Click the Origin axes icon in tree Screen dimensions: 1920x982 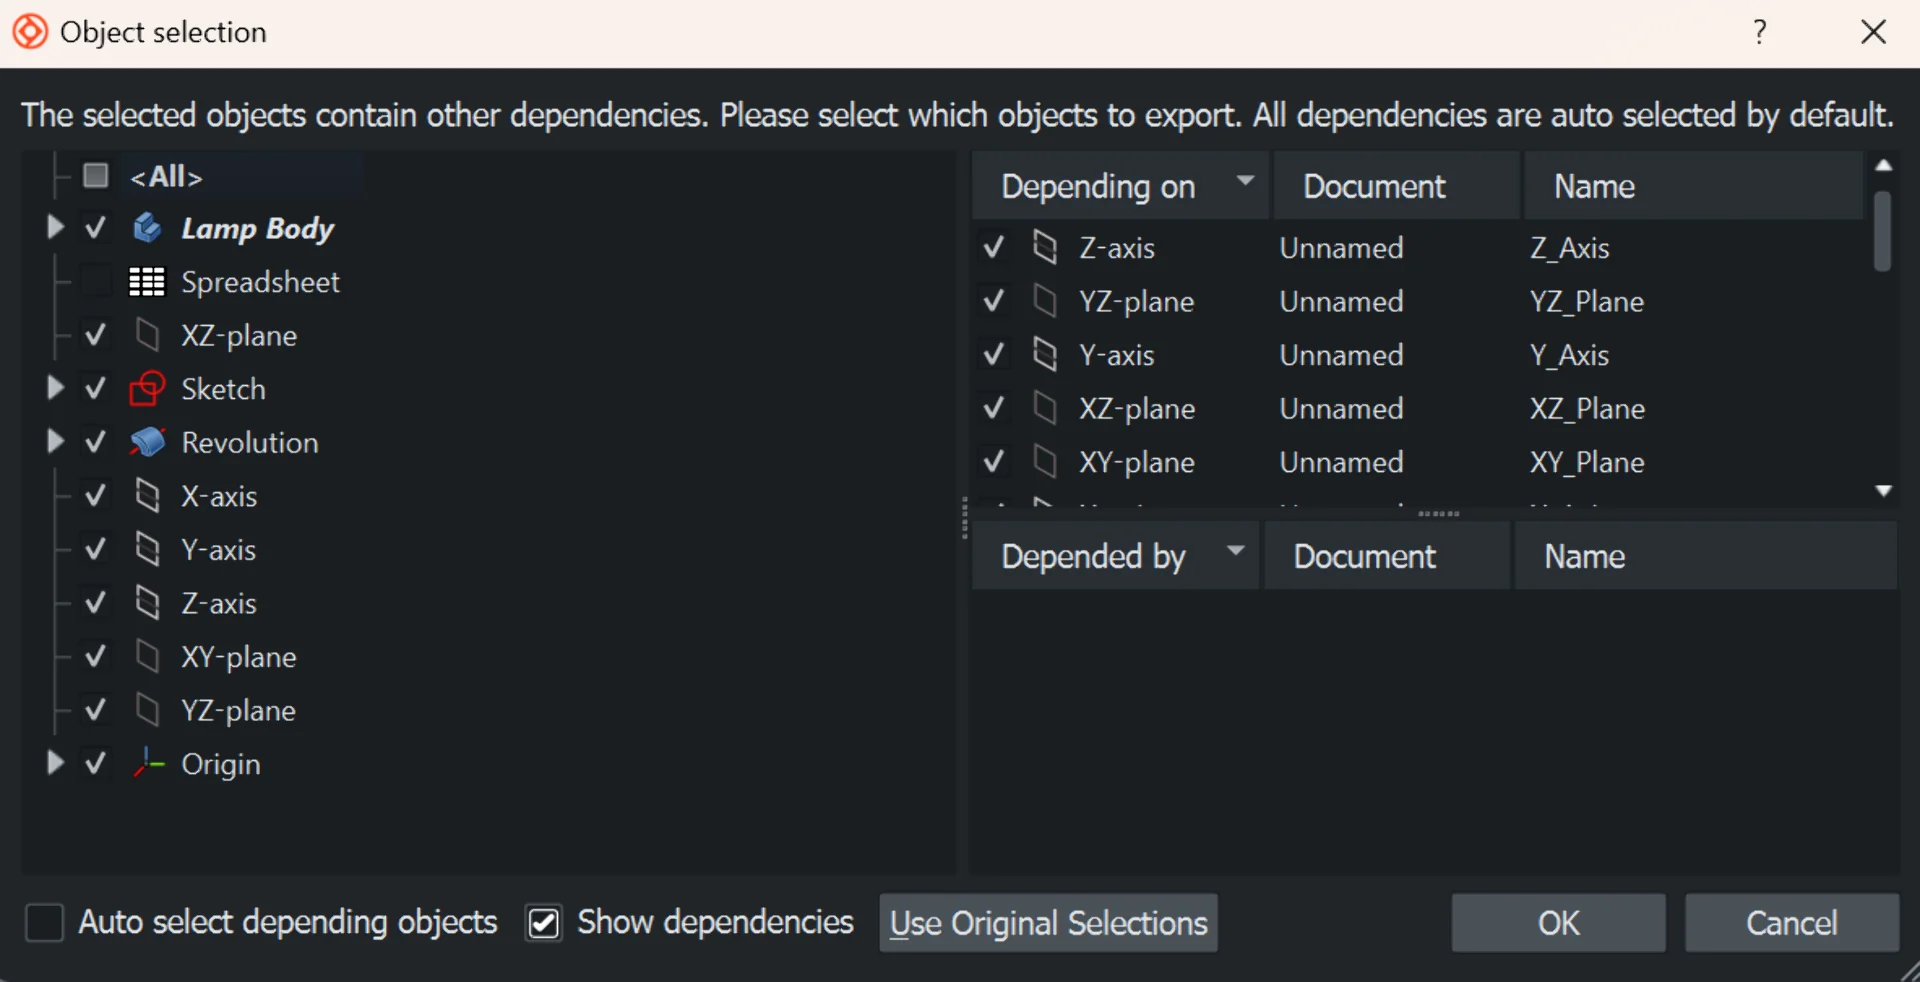[x=148, y=763]
